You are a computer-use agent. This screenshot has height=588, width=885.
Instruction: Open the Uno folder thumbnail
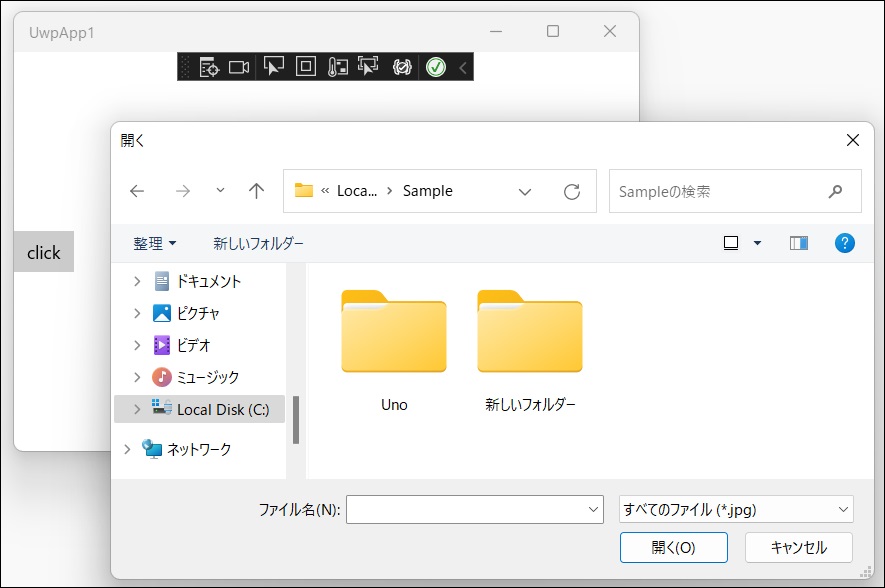tap(394, 333)
